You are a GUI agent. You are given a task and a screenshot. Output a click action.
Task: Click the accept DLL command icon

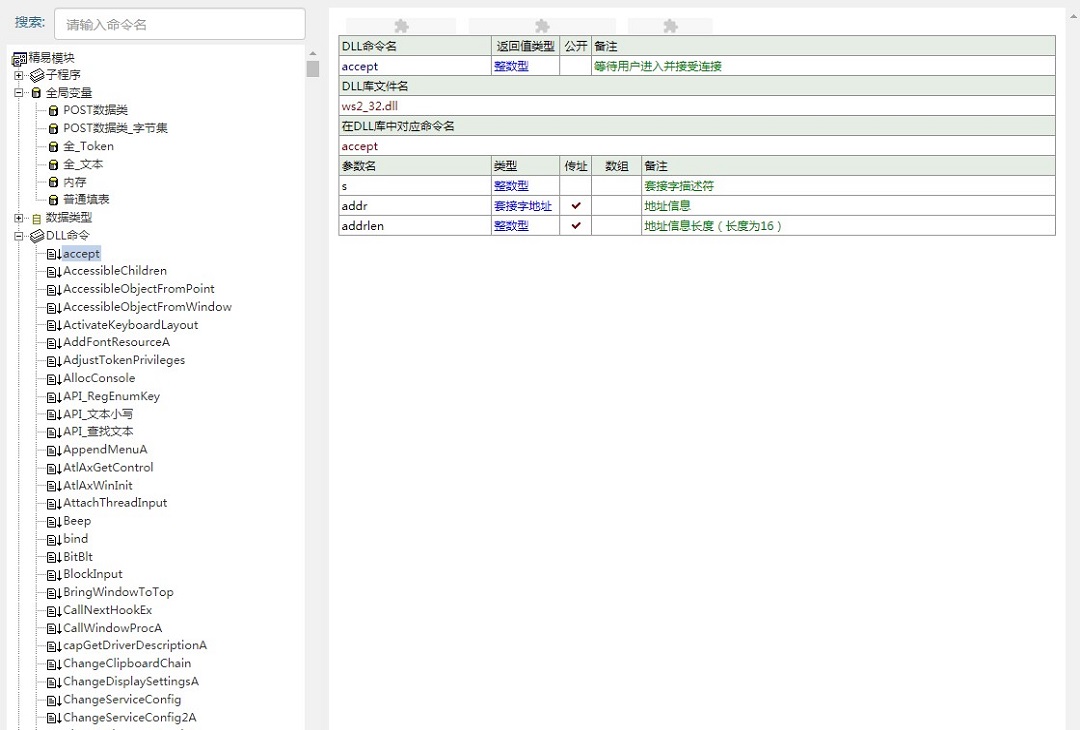tap(54, 254)
